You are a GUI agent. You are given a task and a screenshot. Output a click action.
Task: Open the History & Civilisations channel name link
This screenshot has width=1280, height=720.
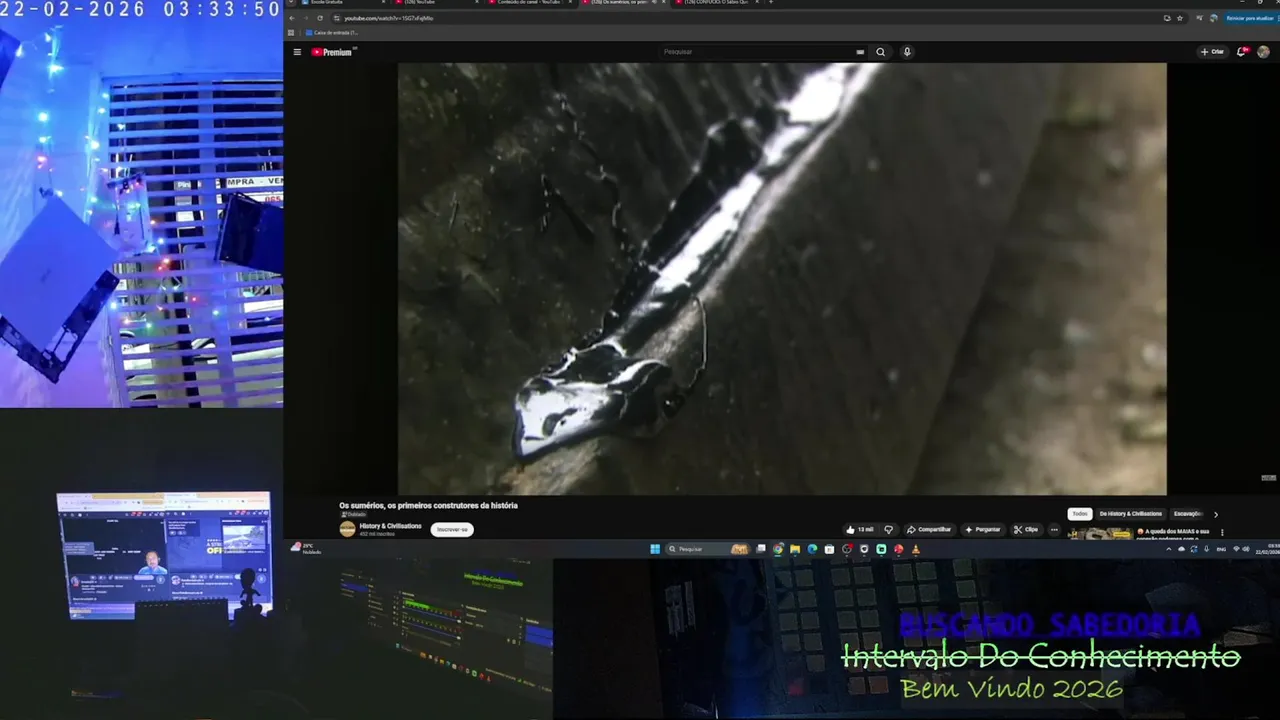390,526
